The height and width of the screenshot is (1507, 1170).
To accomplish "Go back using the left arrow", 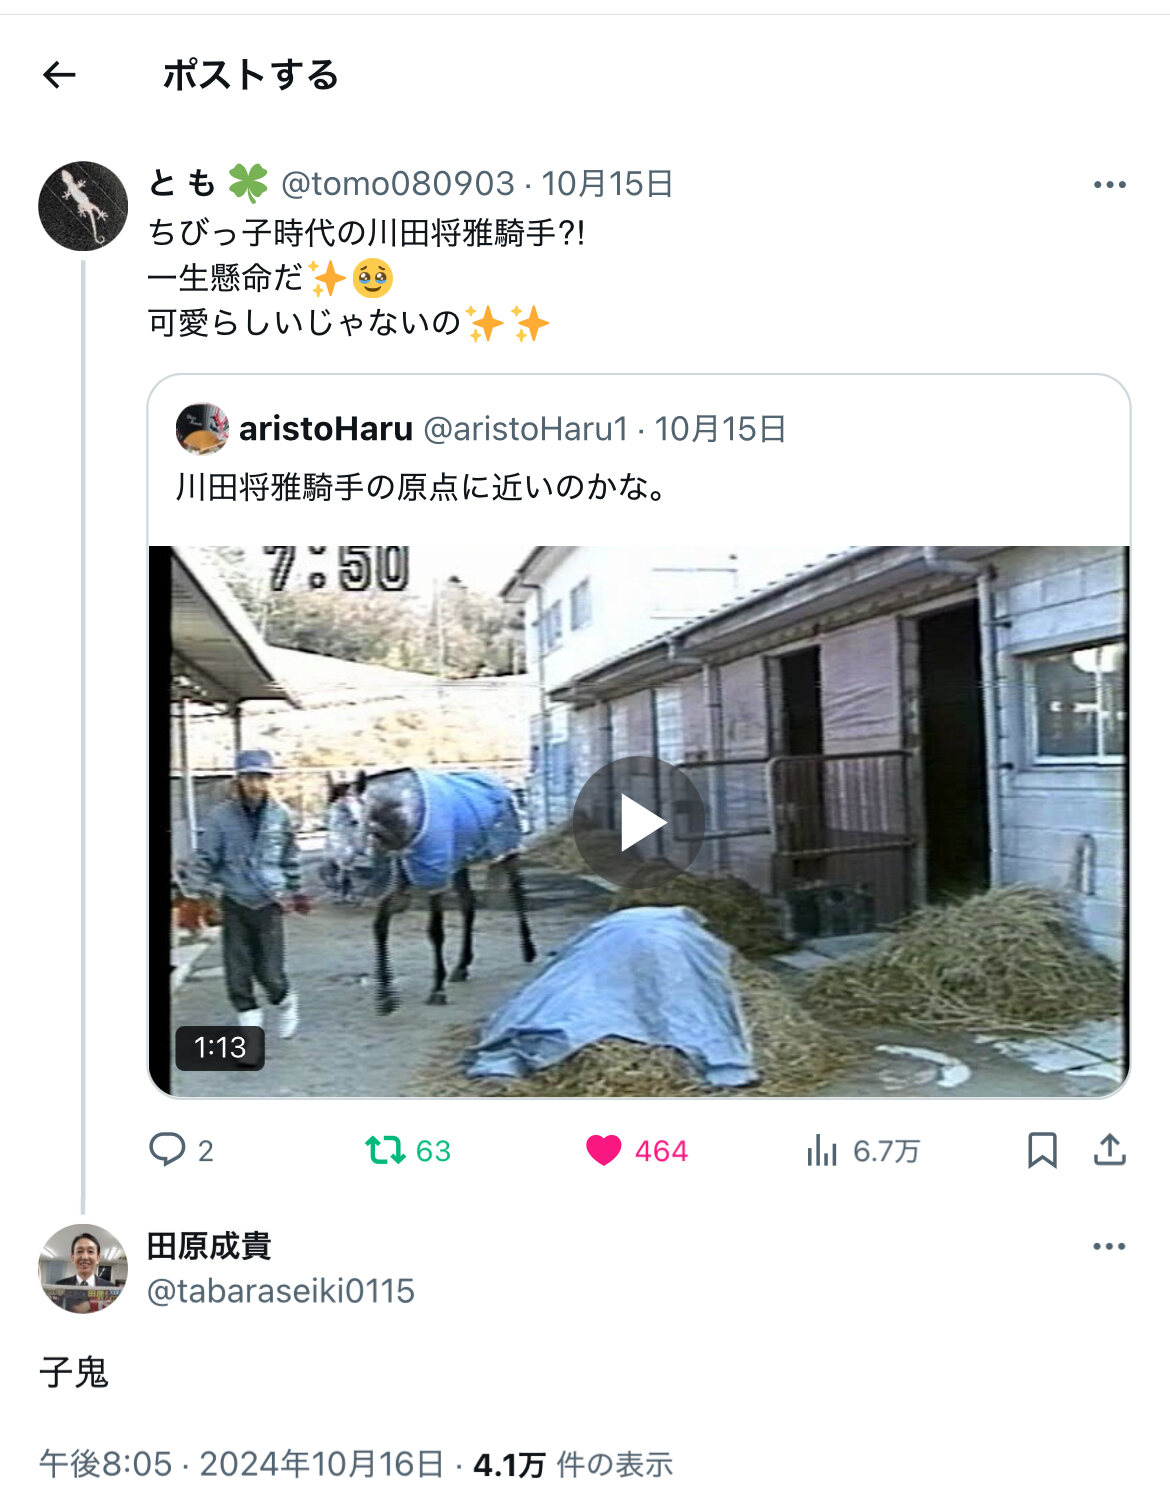I will click(59, 75).
